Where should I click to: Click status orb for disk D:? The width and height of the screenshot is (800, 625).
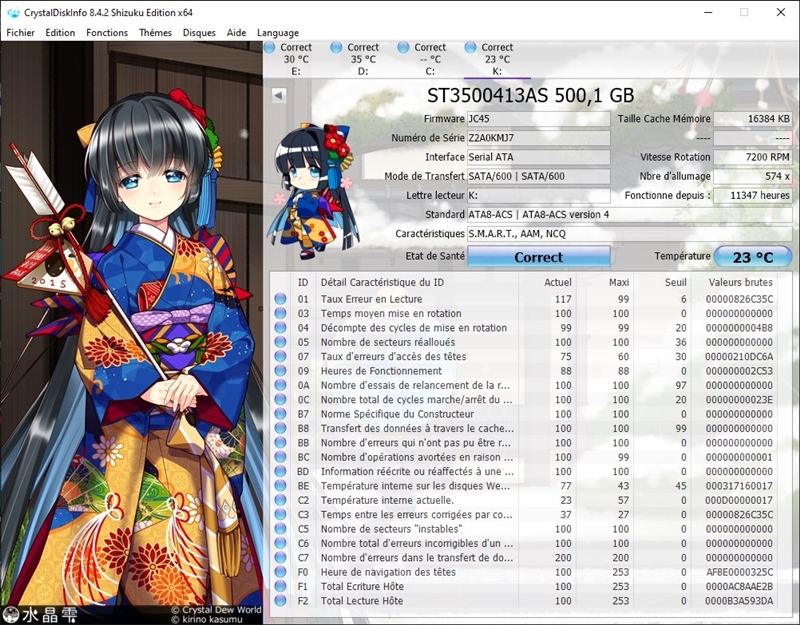pos(337,47)
